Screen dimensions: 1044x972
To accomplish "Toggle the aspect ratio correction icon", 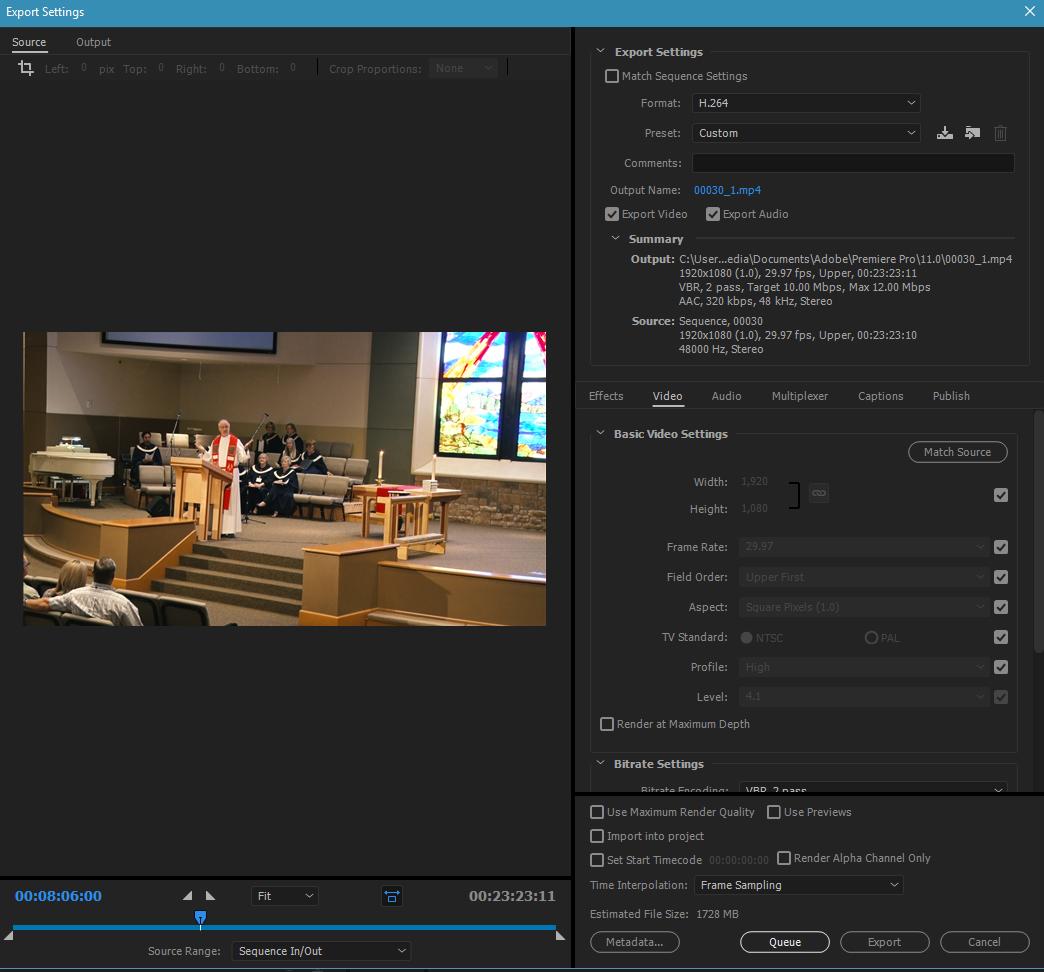I will pyautogui.click(x=392, y=896).
